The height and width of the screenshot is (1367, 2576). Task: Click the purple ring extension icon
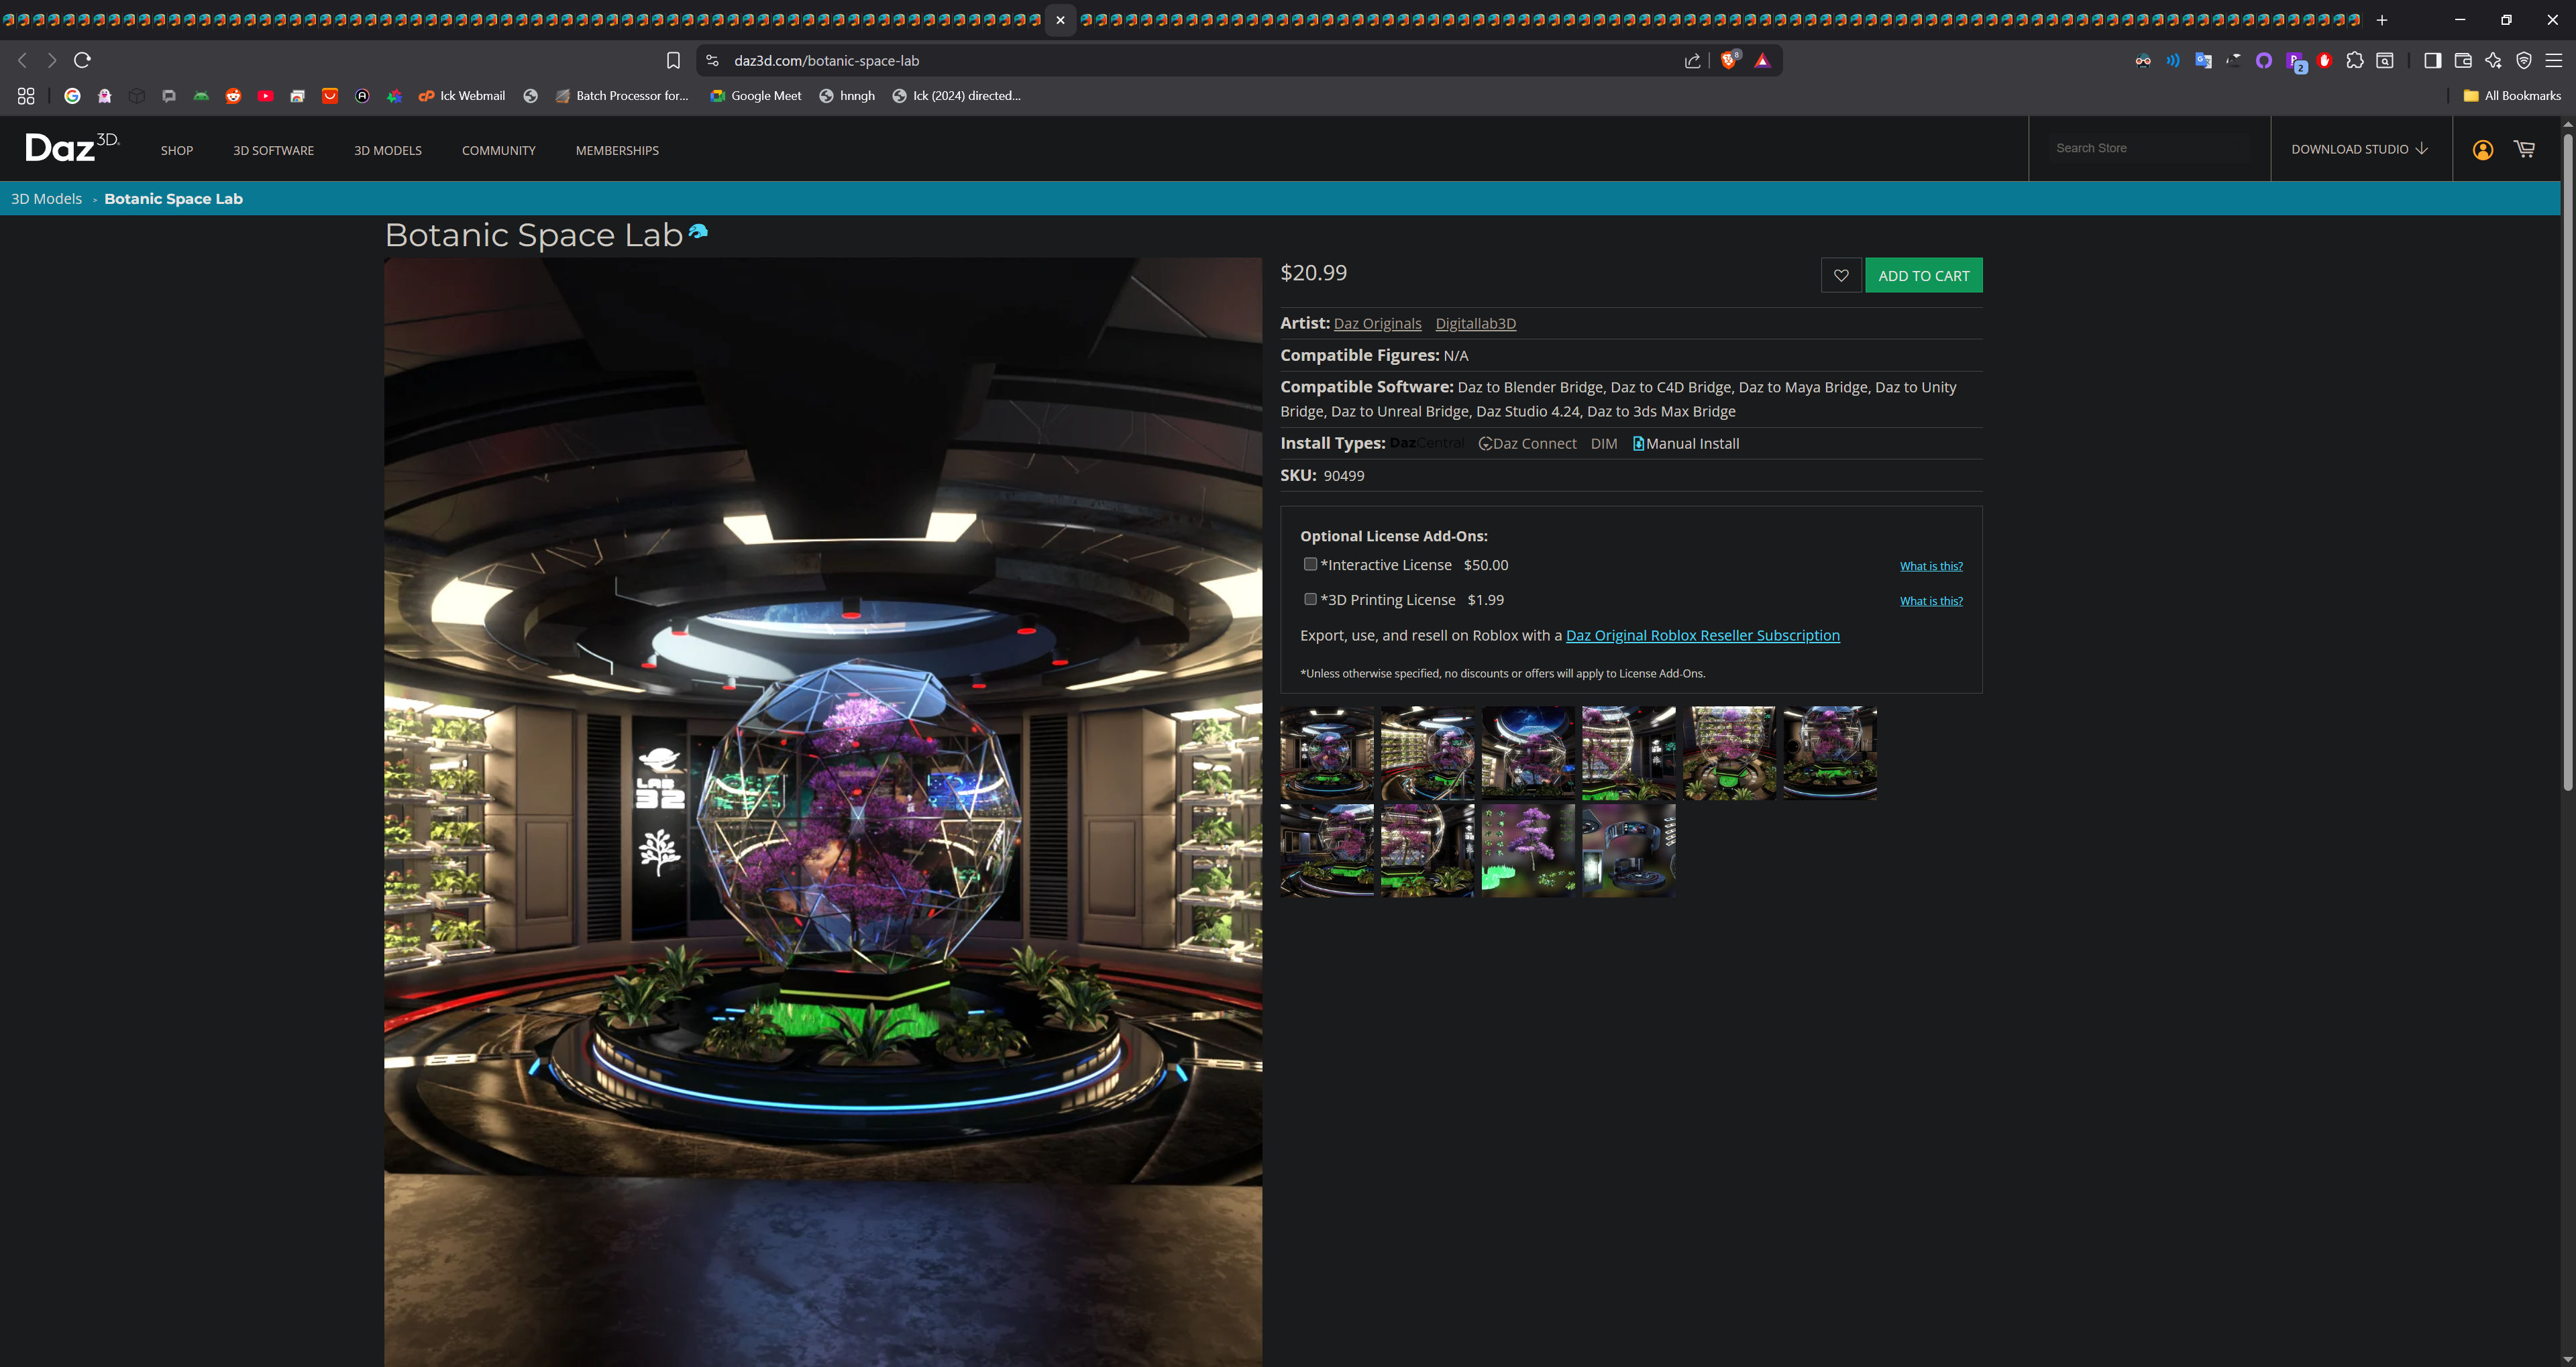tap(2264, 61)
